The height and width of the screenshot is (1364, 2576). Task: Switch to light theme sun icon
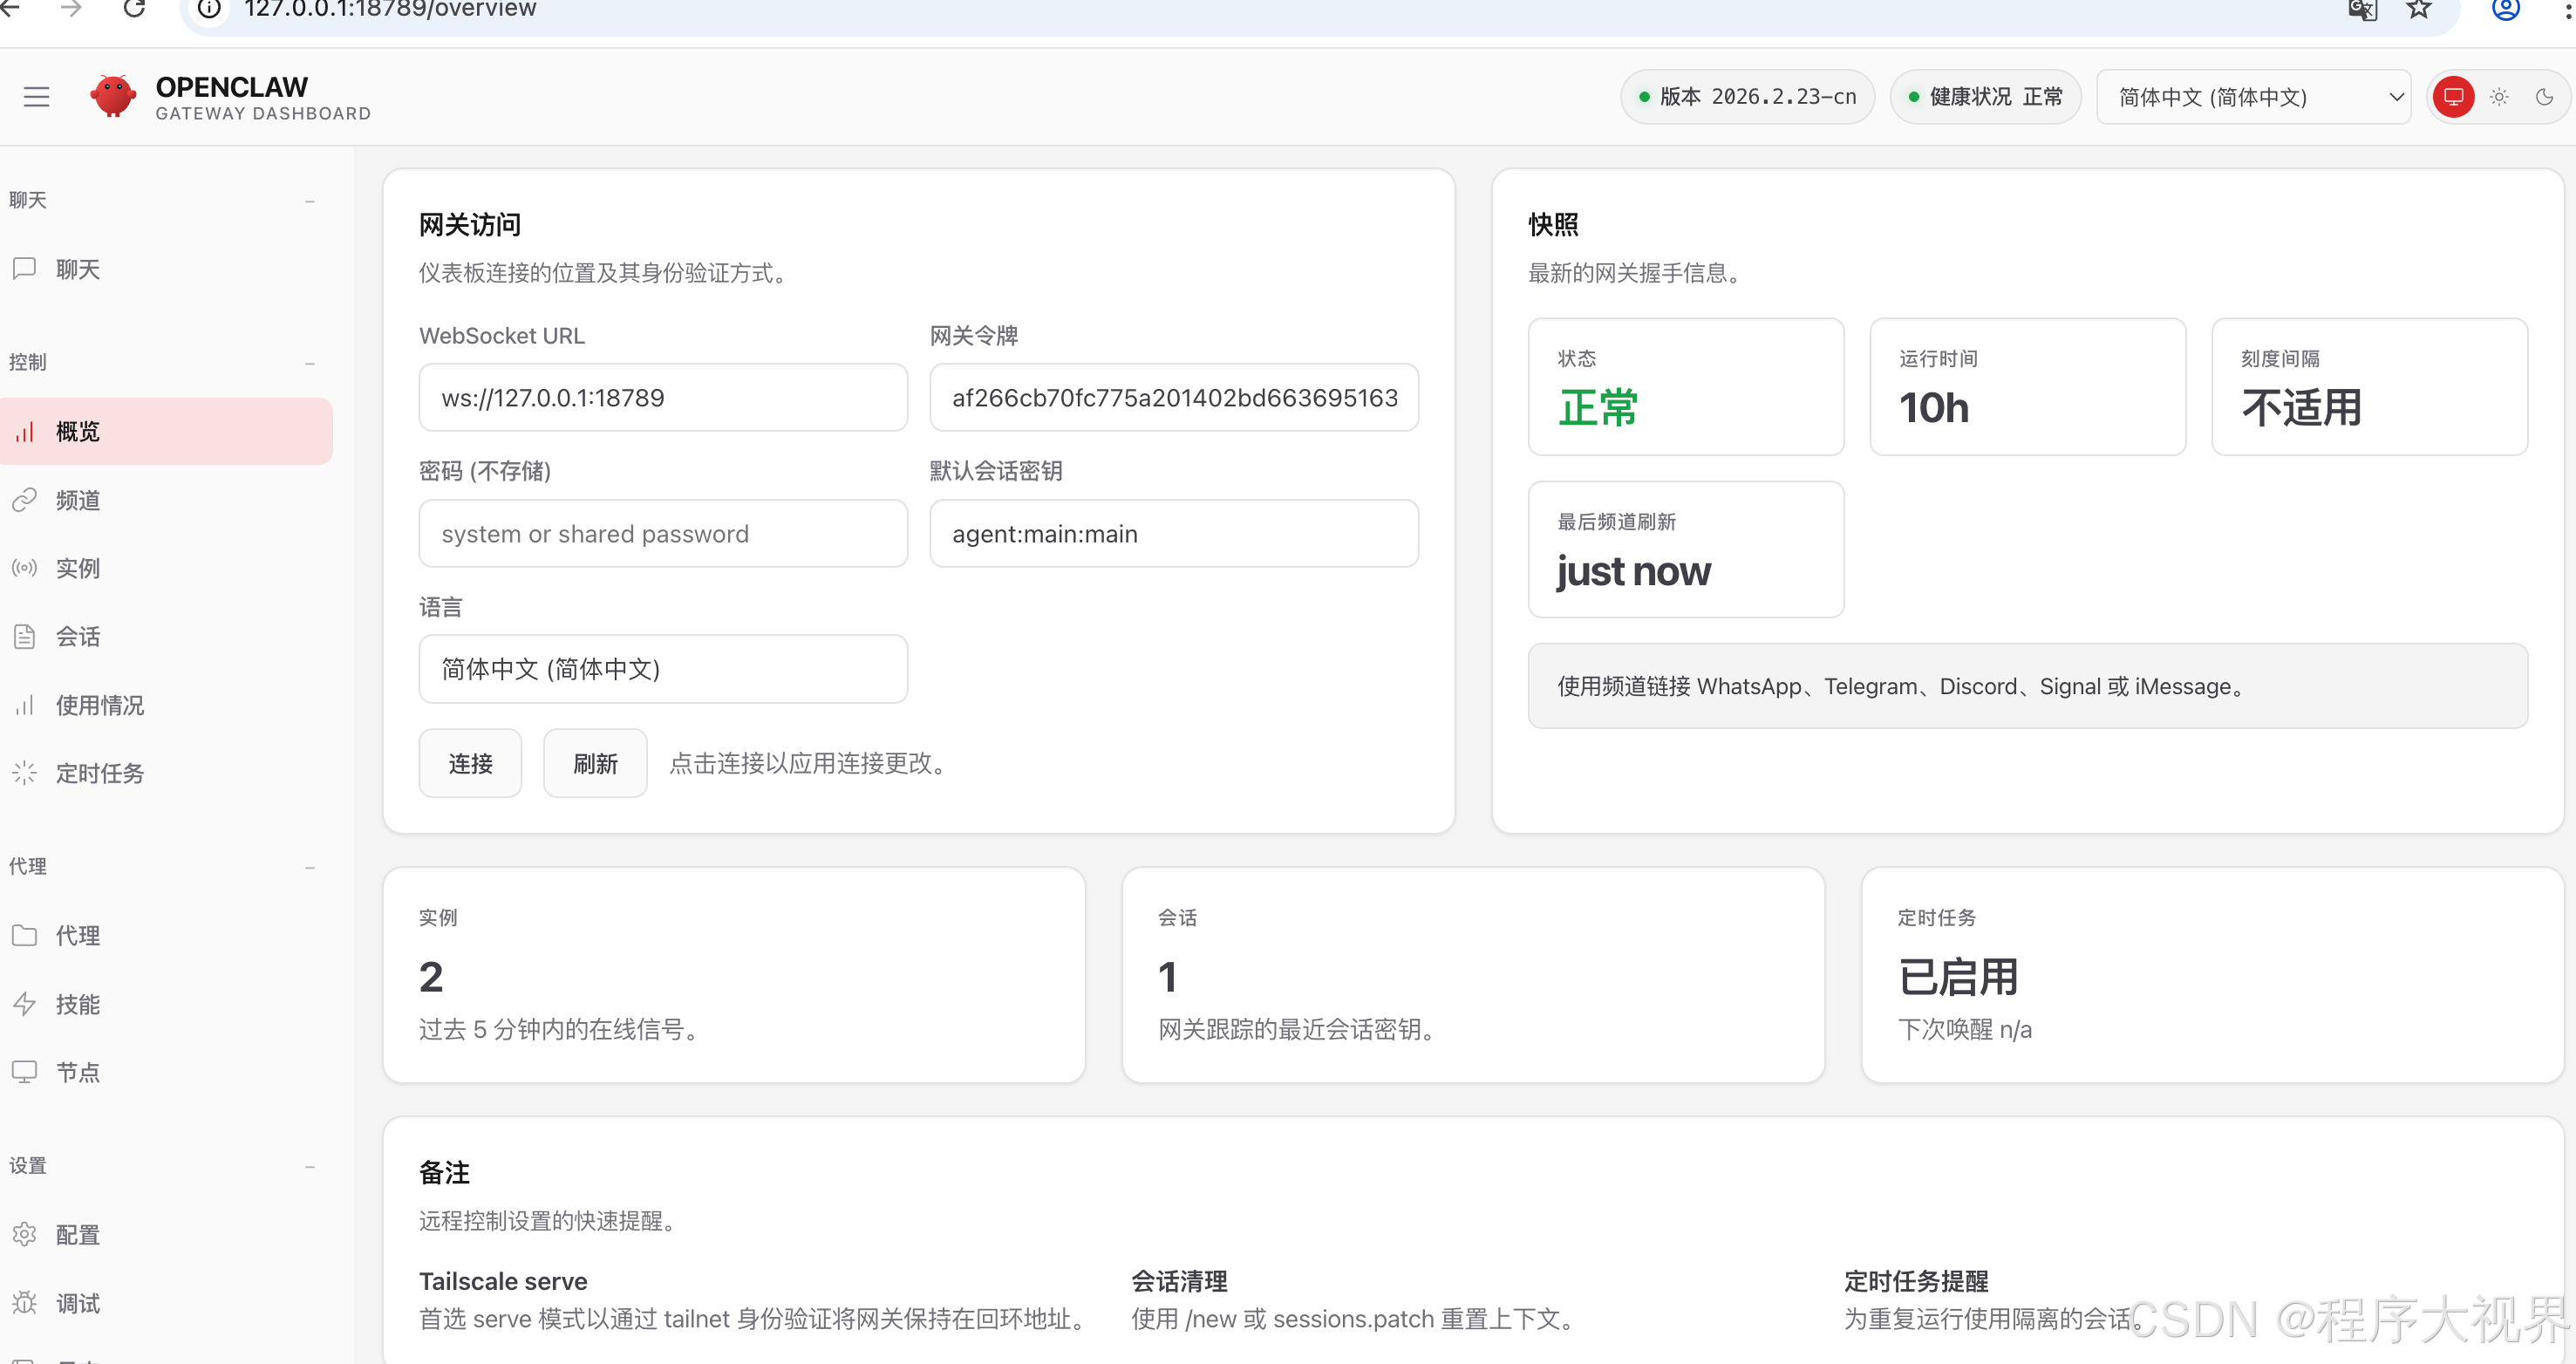pyautogui.click(x=2499, y=97)
